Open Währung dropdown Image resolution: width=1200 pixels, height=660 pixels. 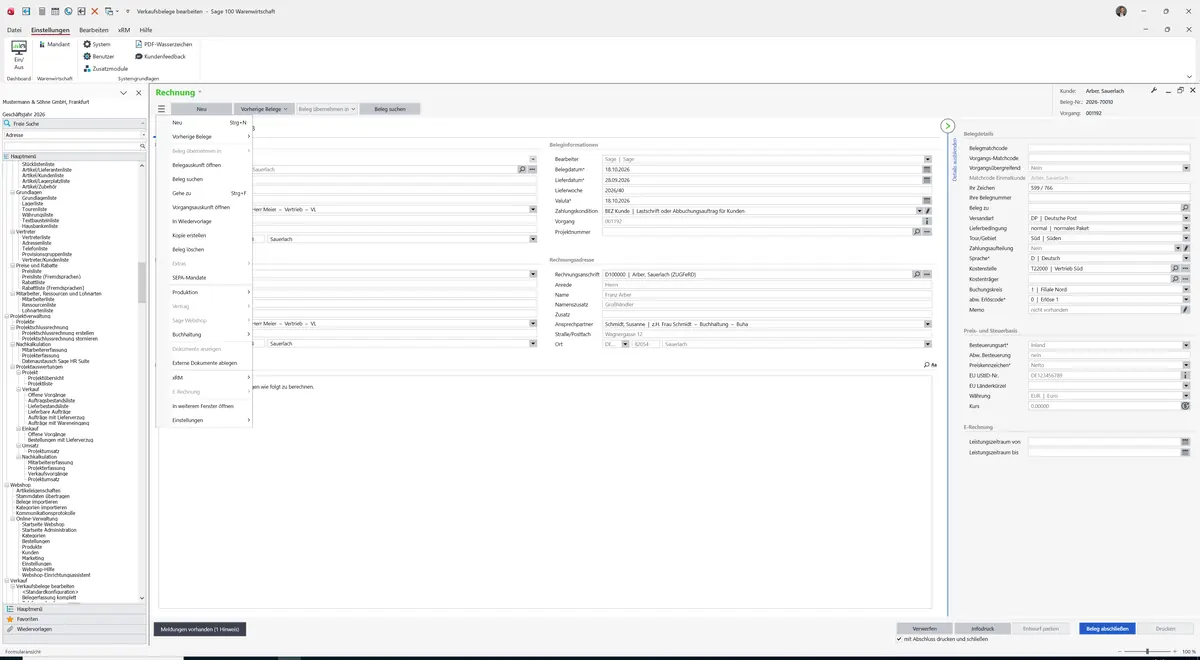click(1186, 396)
